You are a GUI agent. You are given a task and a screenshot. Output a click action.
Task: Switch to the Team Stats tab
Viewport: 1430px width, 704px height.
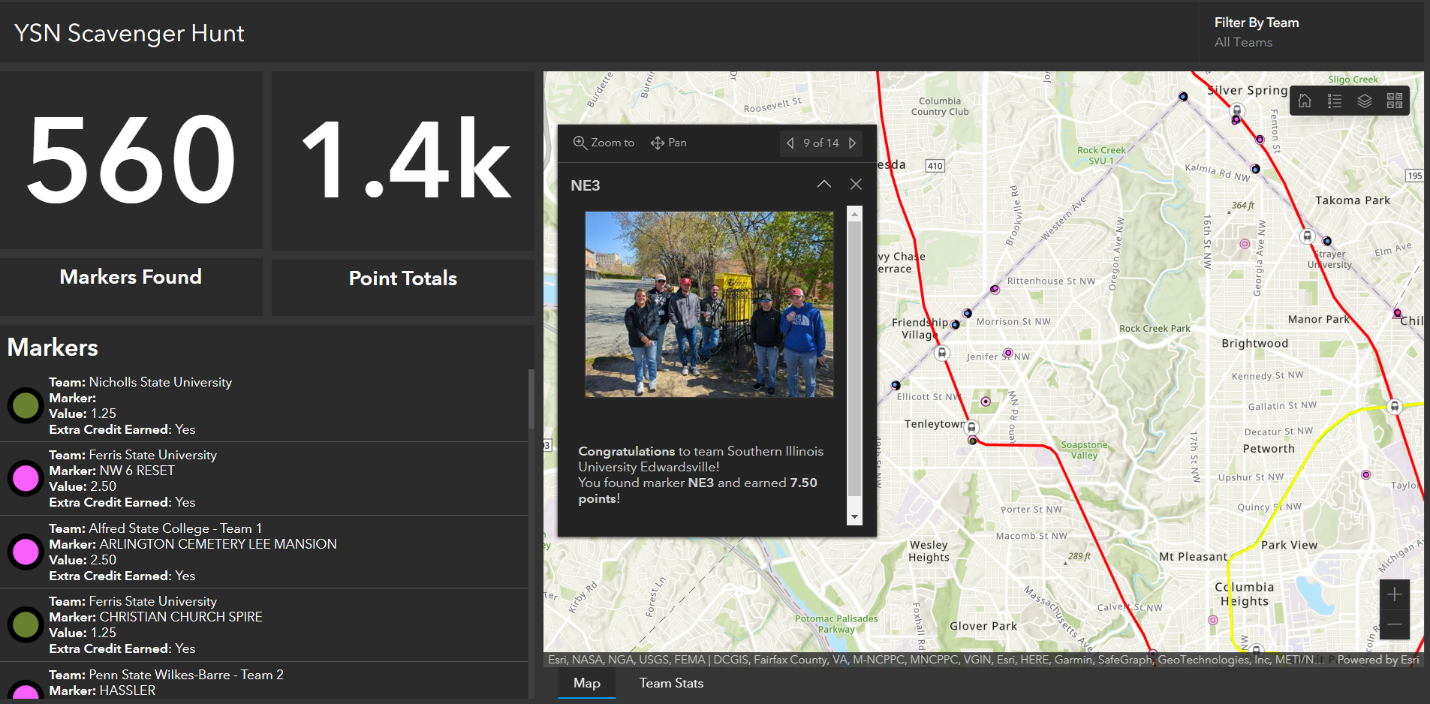point(670,683)
